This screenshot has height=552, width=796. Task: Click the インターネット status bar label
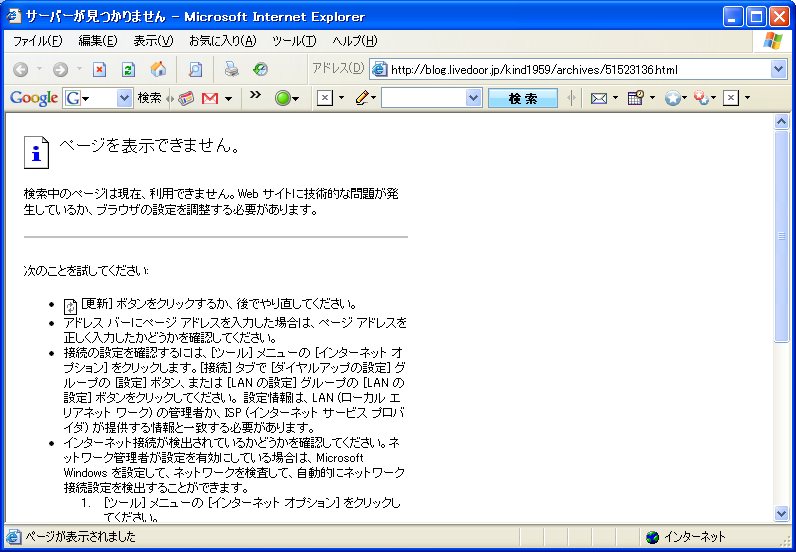tap(694, 537)
